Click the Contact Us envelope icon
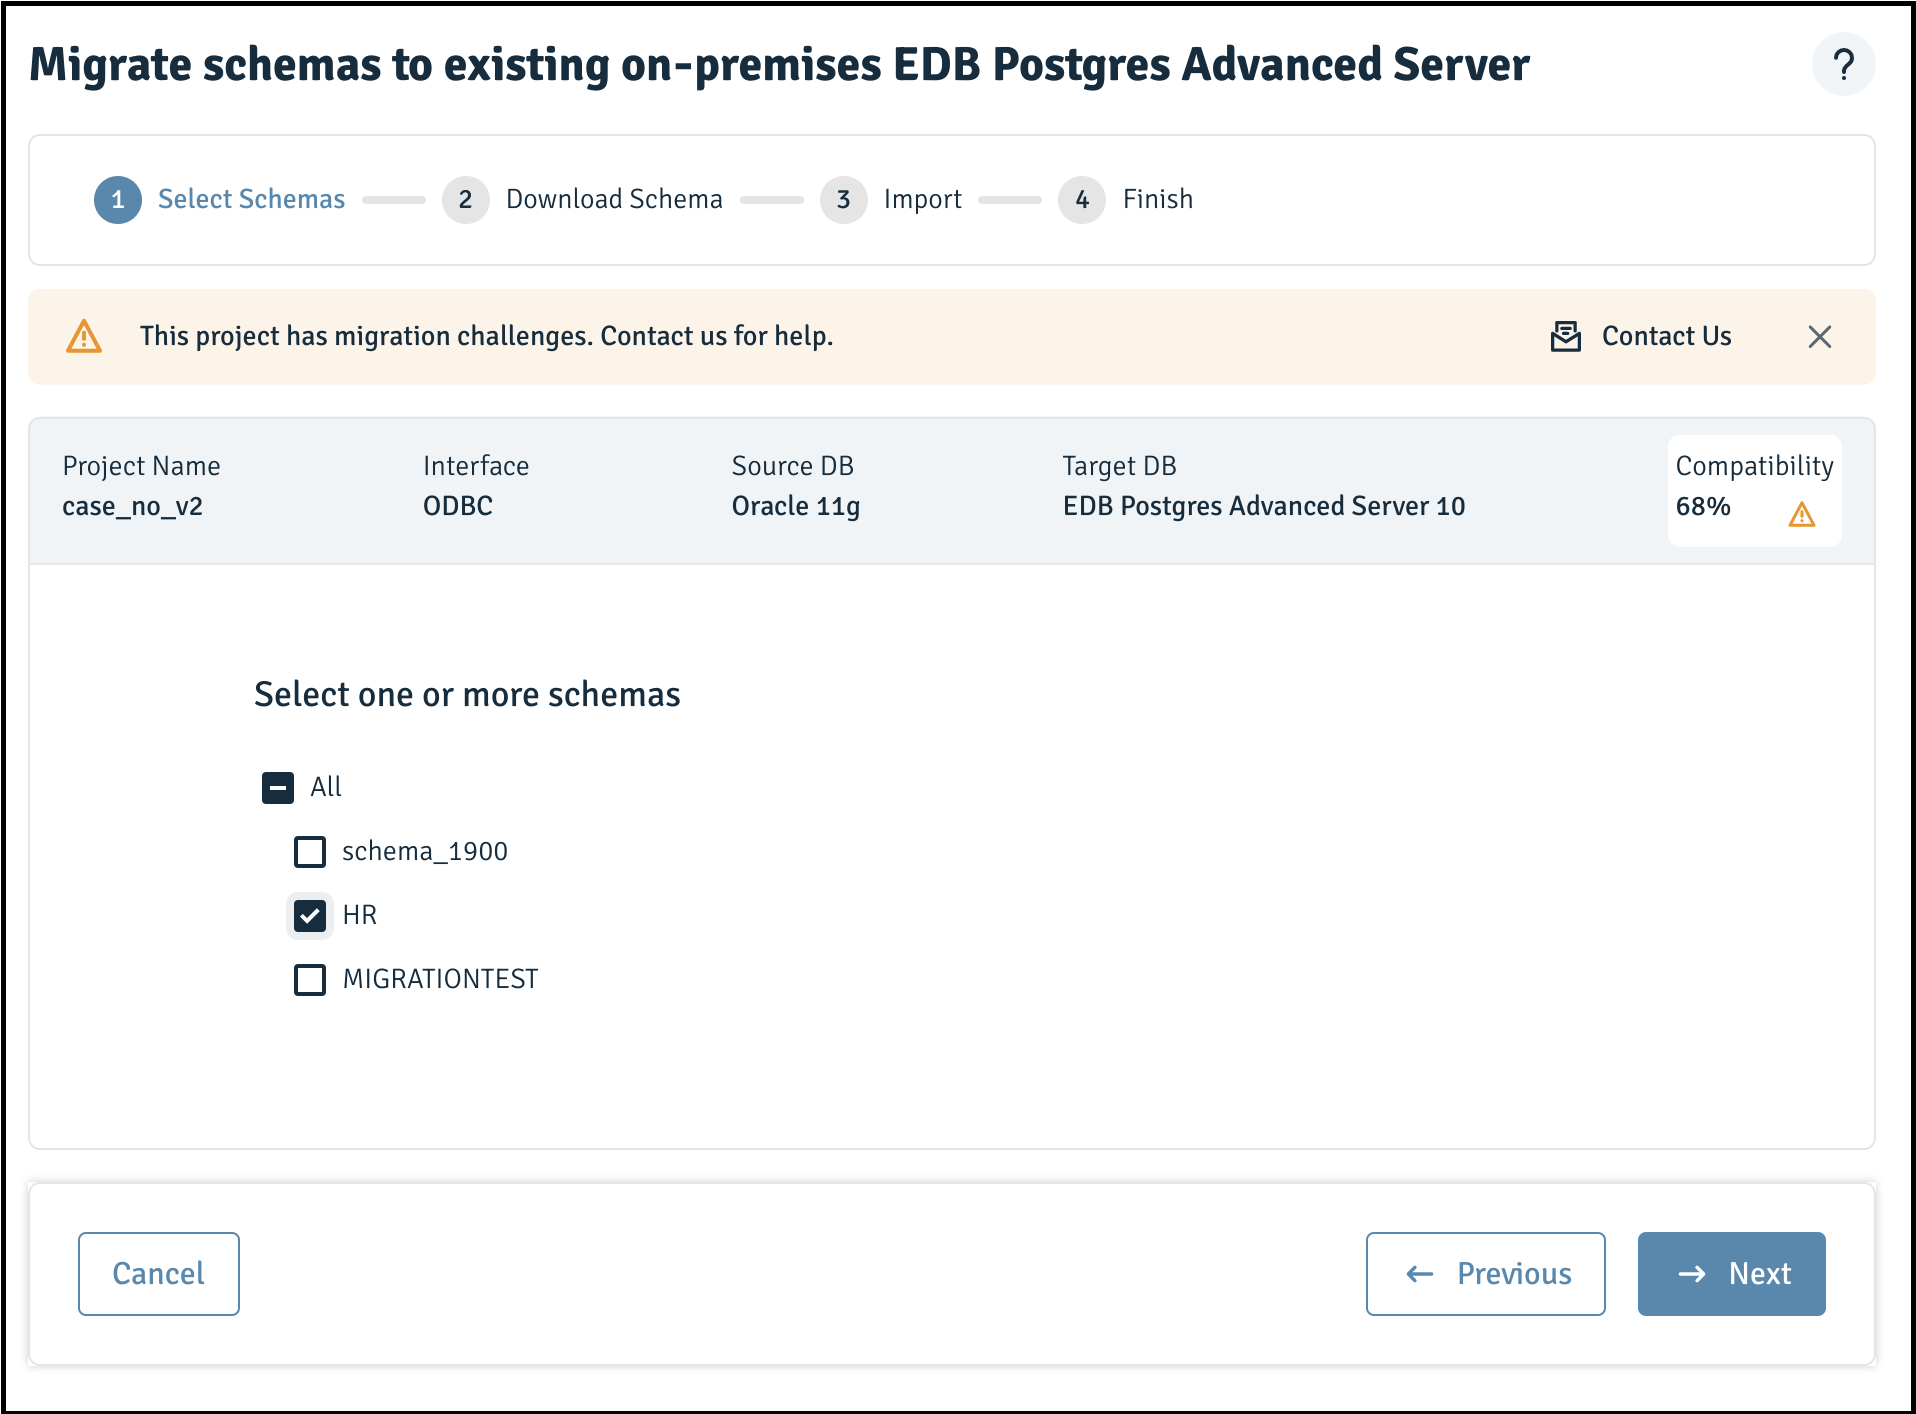This screenshot has width=1916, height=1414. (1565, 337)
